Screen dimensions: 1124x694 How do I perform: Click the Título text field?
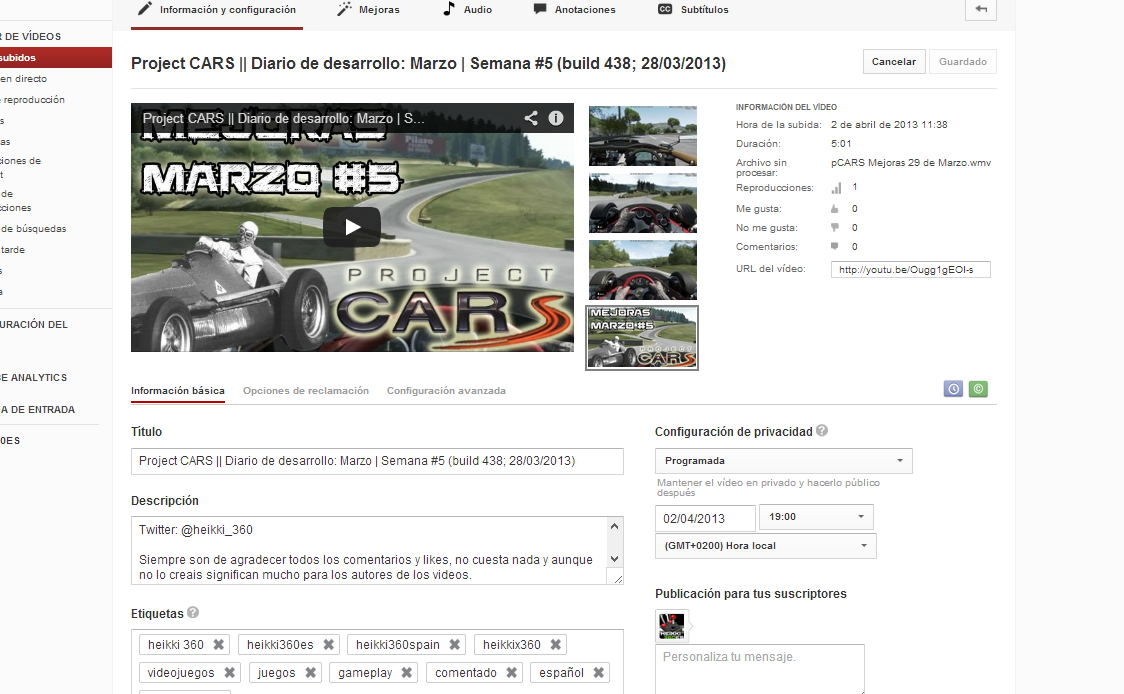[x=377, y=461]
